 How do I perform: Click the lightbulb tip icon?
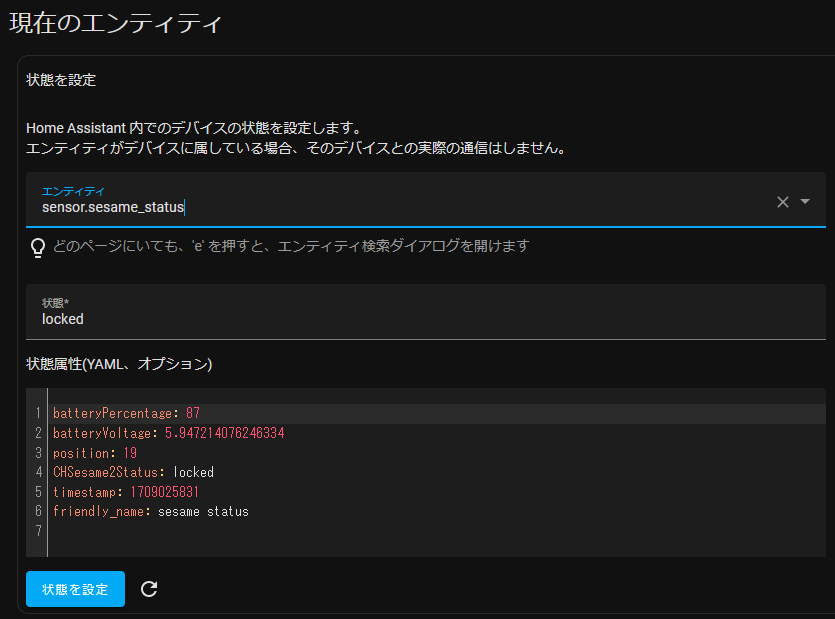(38, 248)
